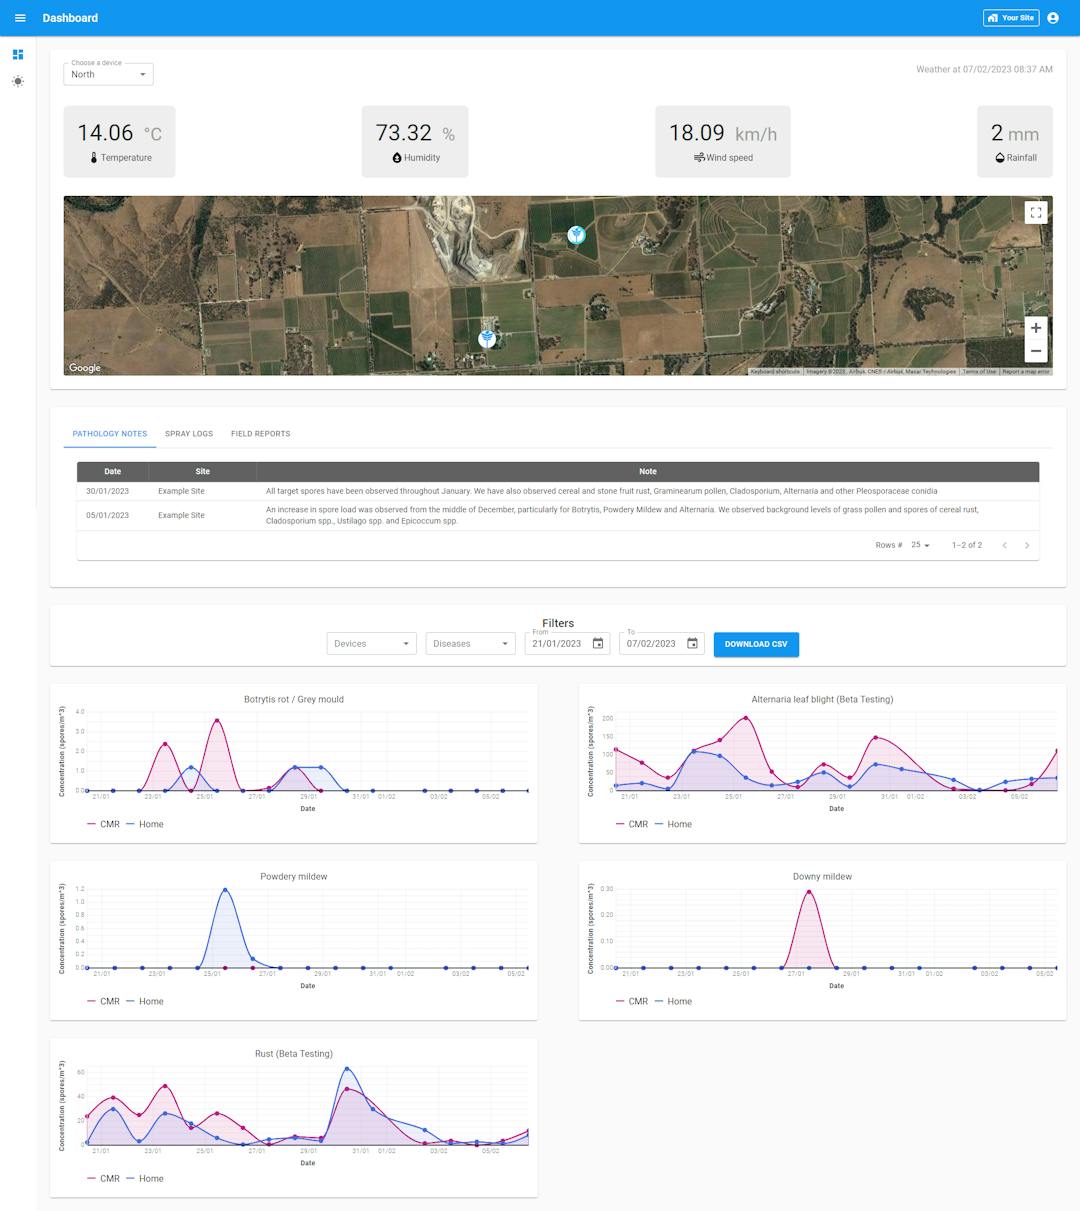This screenshot has height=1211, width=1080.
Task: Open the Rows per page selector
Action: click(918, 545)
